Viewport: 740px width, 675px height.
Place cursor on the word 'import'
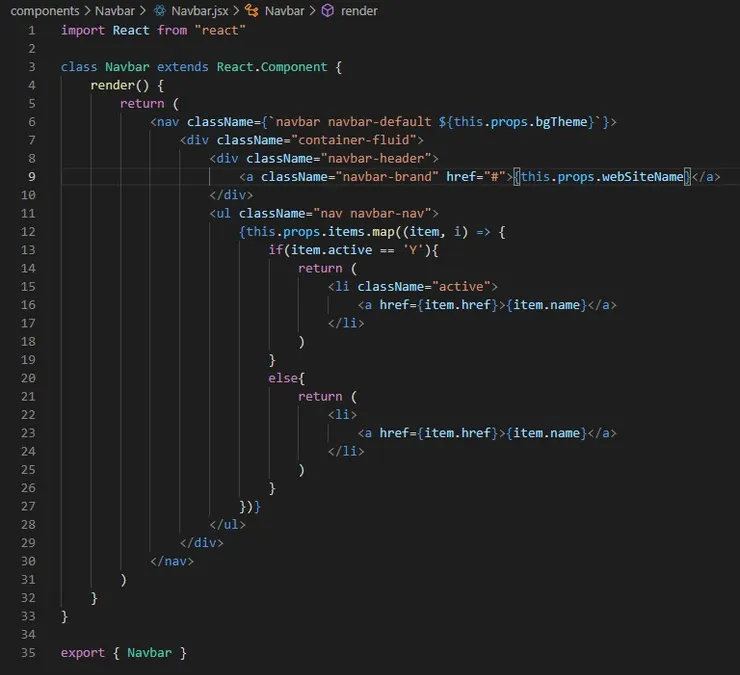(x=83, y=31)
